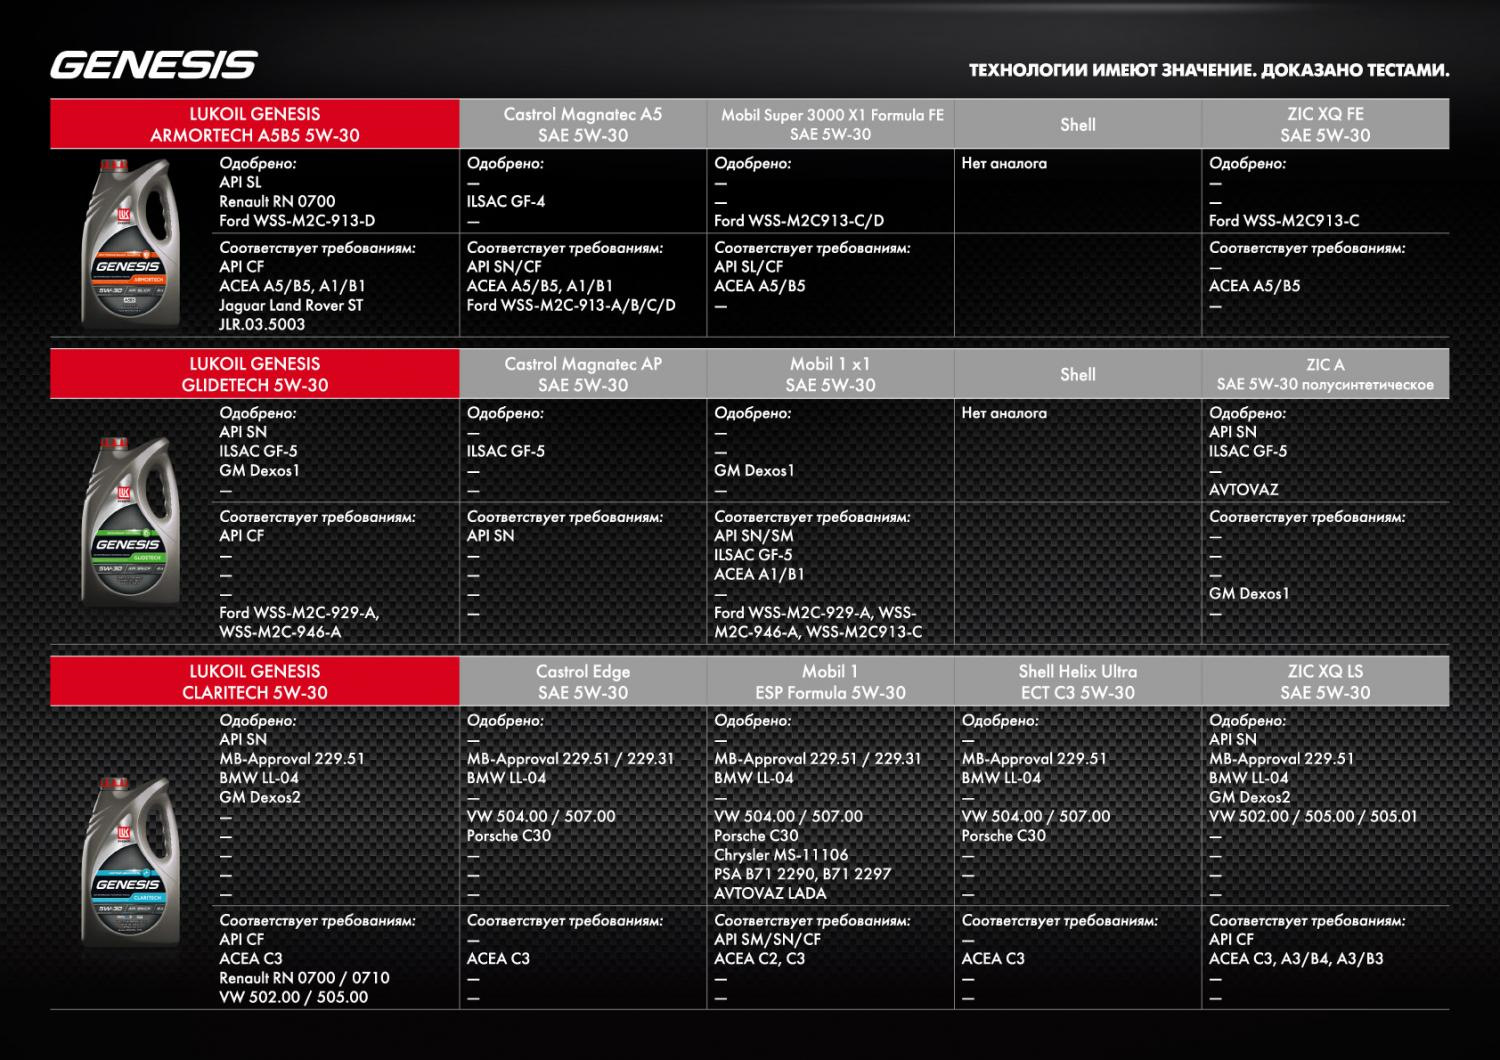1500x1060 pixels.
Task: Select the tagline 'ТЕХНОЛОГИИ ИМЕЮТ ЗНАЧЕНИЕ. ДОКАЗАНО ТЕСТАМИ.'
Action: [1209, 71]
